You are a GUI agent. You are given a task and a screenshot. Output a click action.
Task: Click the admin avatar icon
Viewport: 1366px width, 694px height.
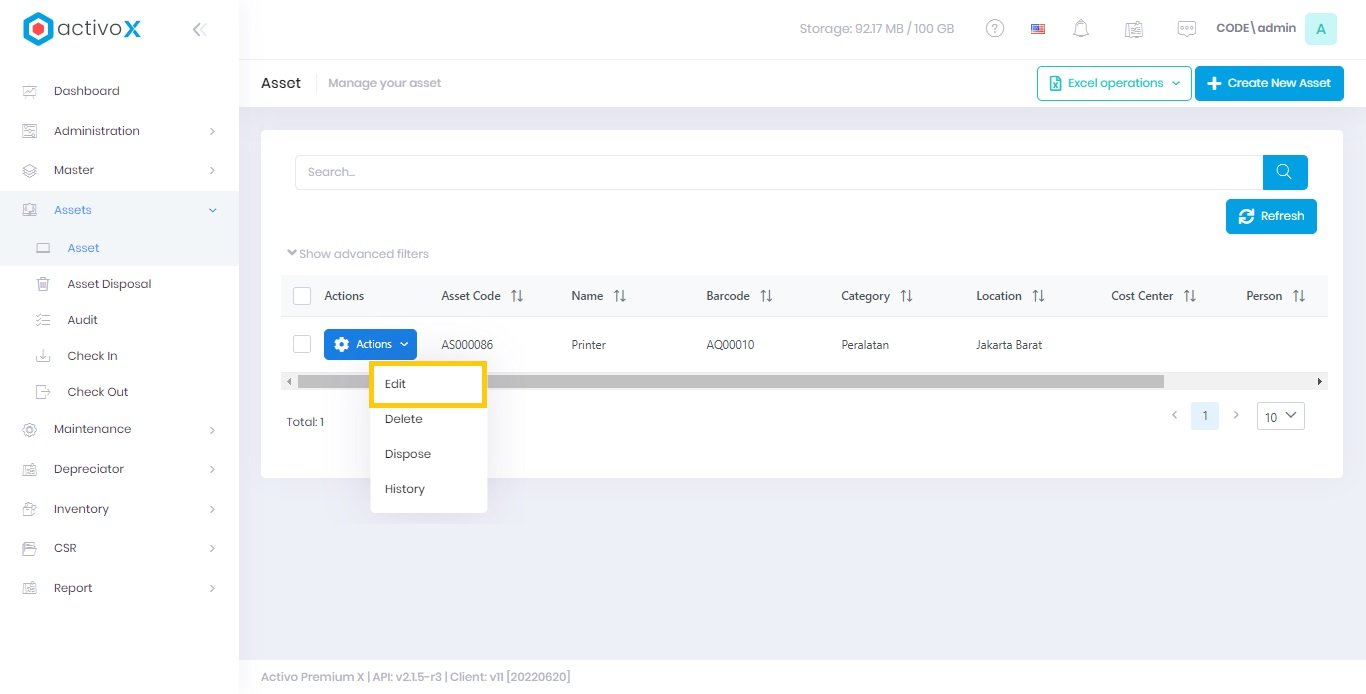[x=1320, y=29]
